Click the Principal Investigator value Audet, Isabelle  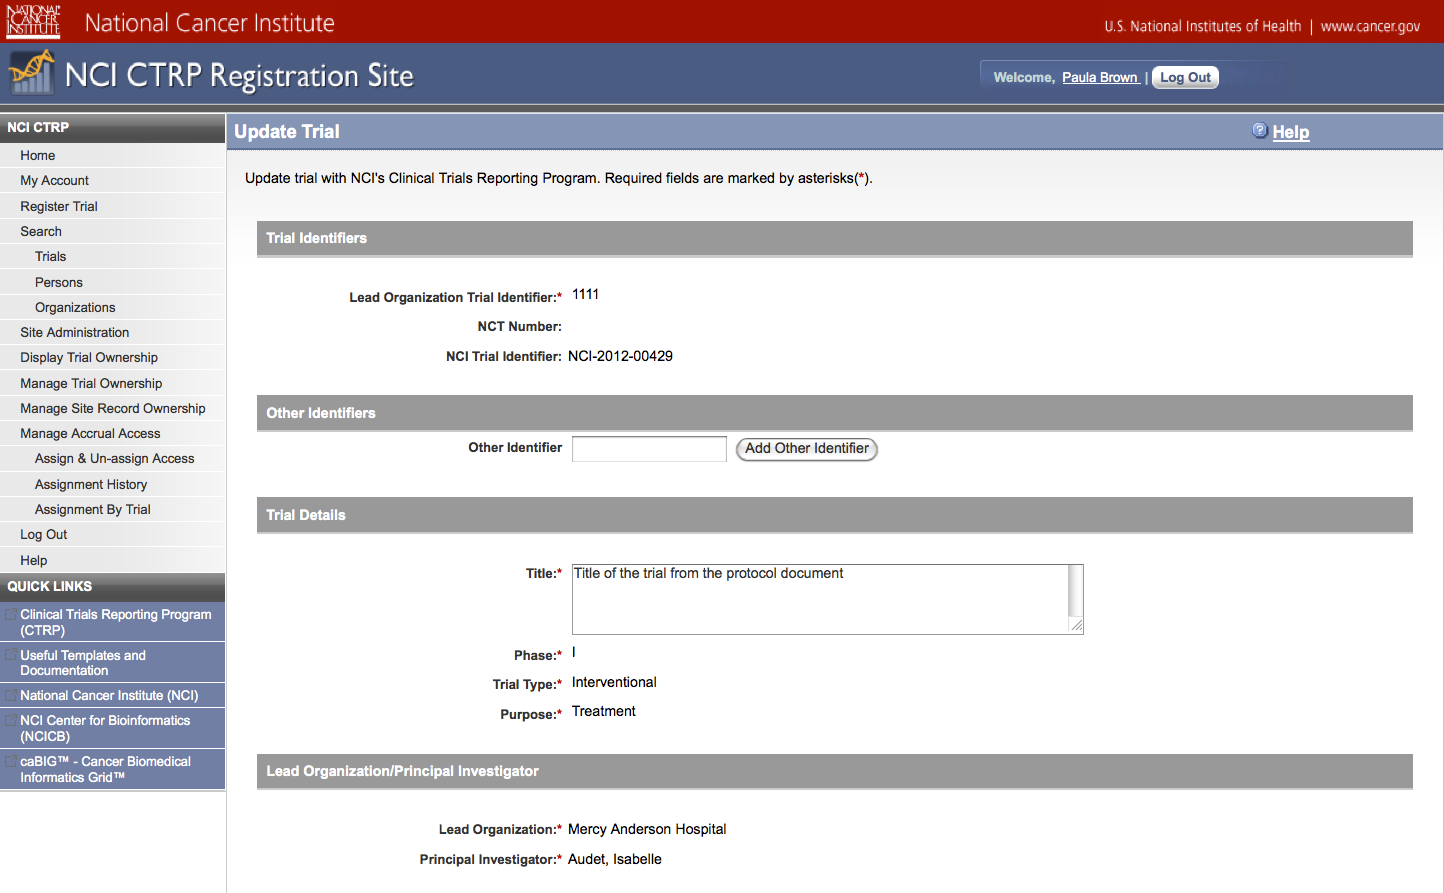click(x=615, y=859)
